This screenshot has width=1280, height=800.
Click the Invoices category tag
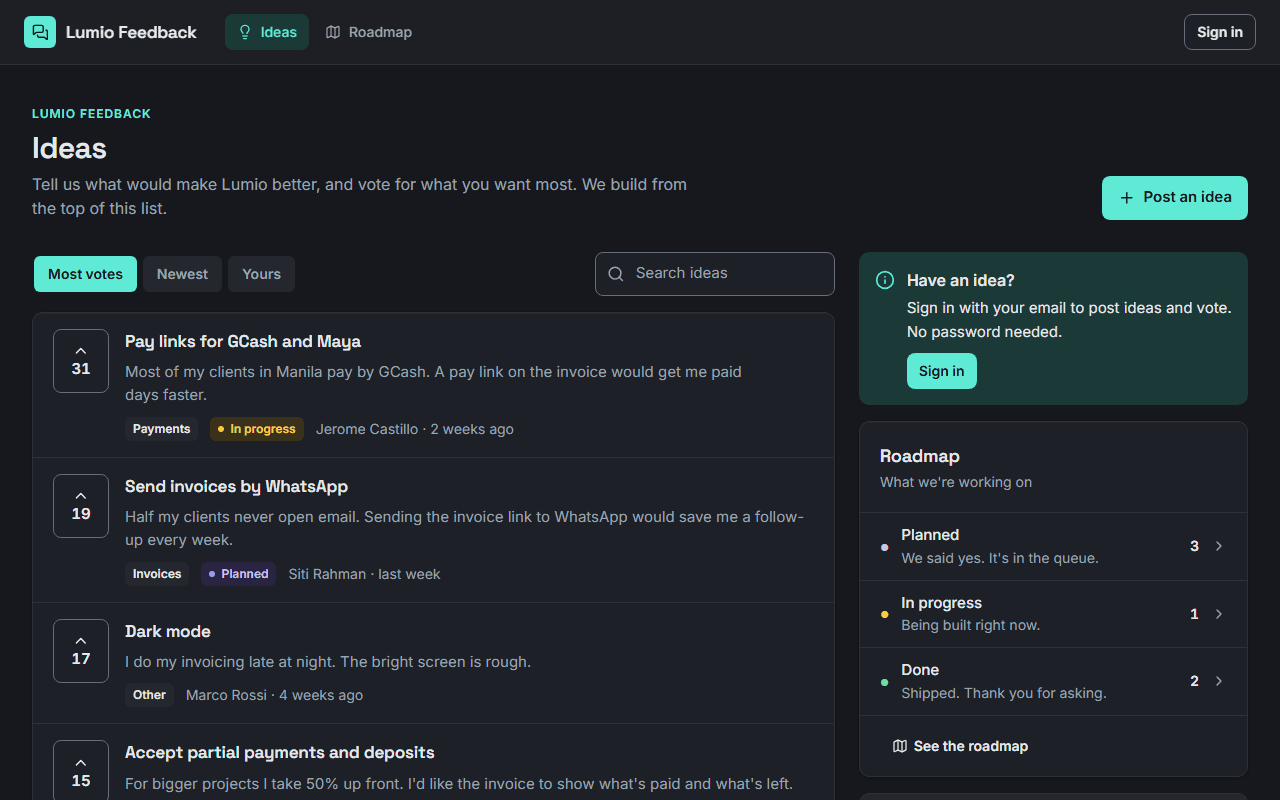[x=157, y=574]
